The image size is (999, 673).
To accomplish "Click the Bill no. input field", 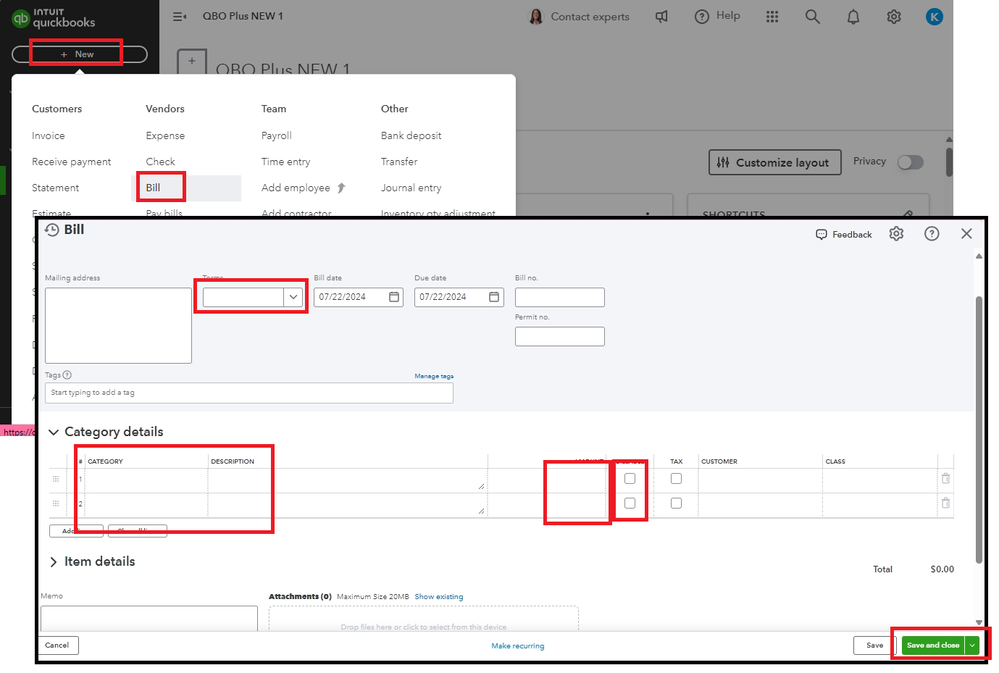I will pyautogui.click(x=559, y=297).
